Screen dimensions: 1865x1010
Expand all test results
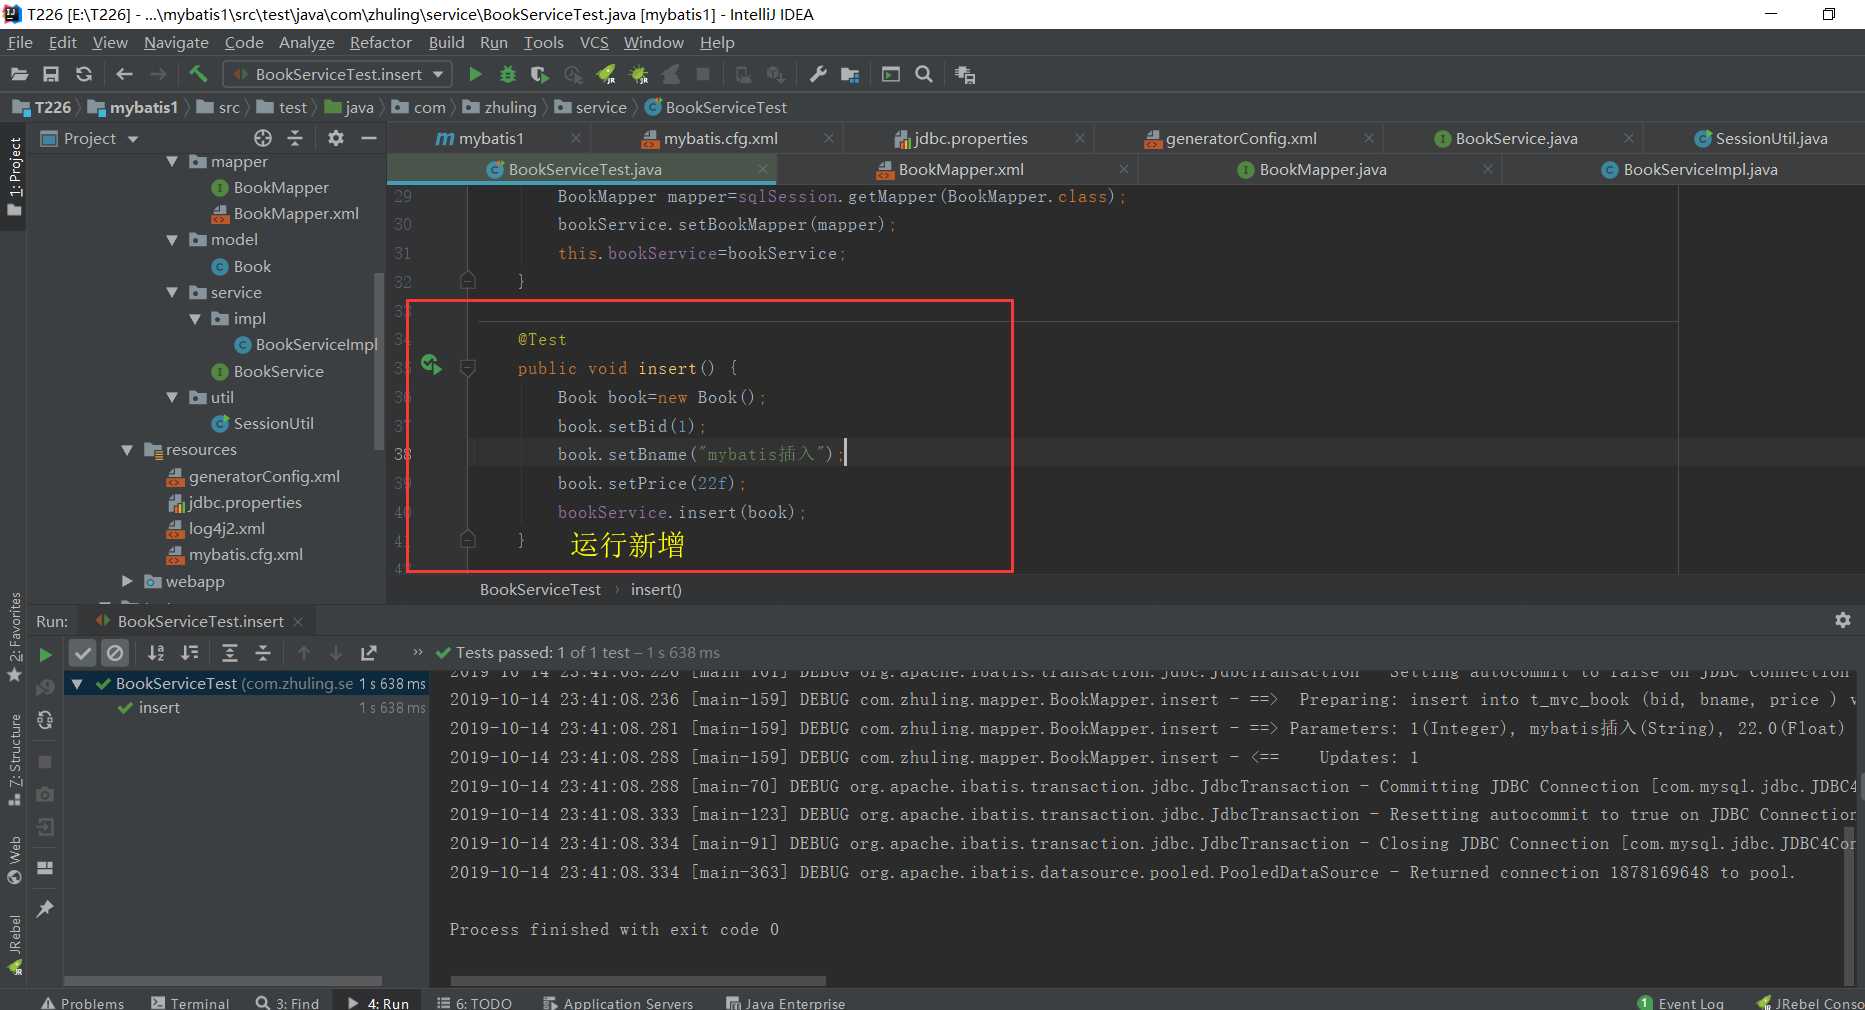(230, 653)
